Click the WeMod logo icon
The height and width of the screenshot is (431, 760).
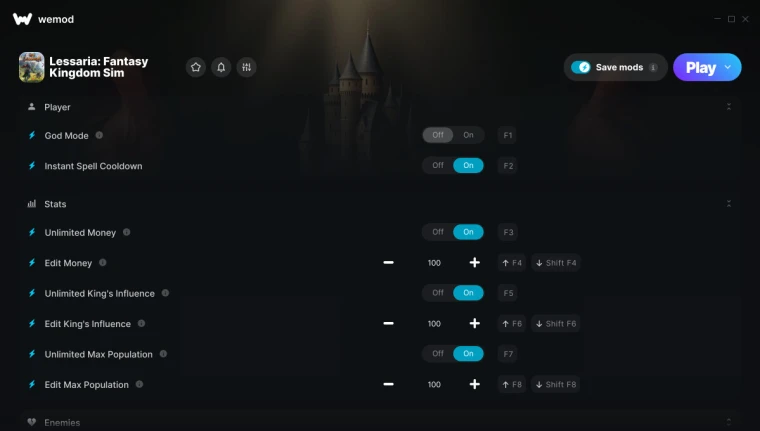pos(22,19)
